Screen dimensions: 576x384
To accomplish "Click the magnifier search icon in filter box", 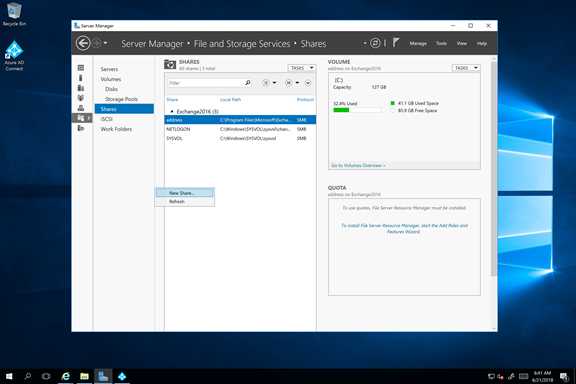I will click(248, 83).
